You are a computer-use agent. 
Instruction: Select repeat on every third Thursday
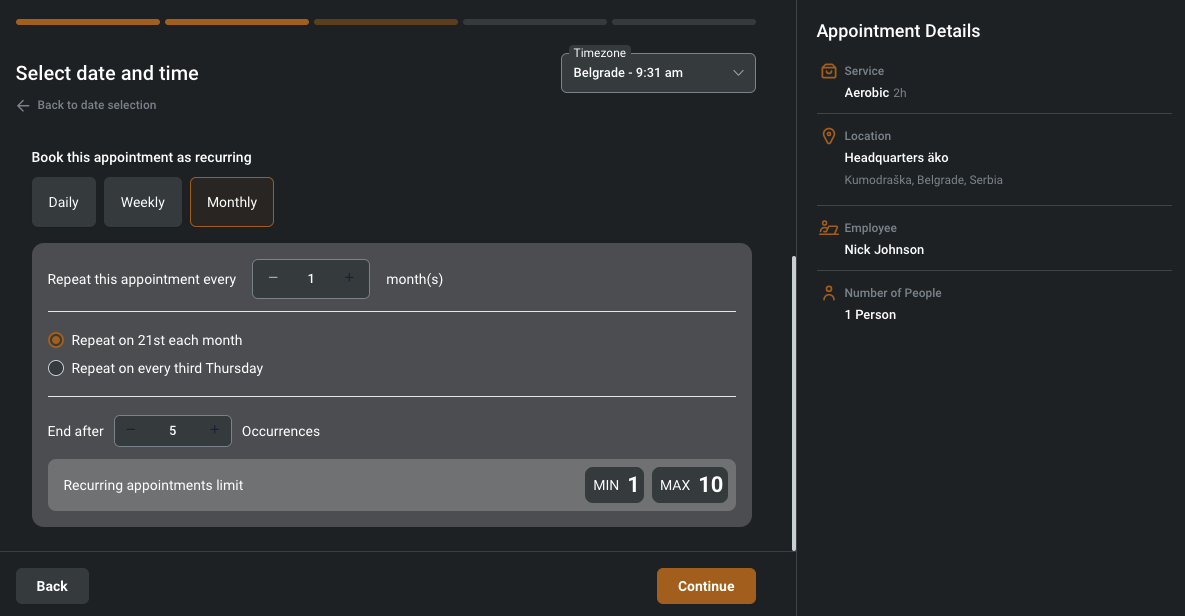pos(56,368)
